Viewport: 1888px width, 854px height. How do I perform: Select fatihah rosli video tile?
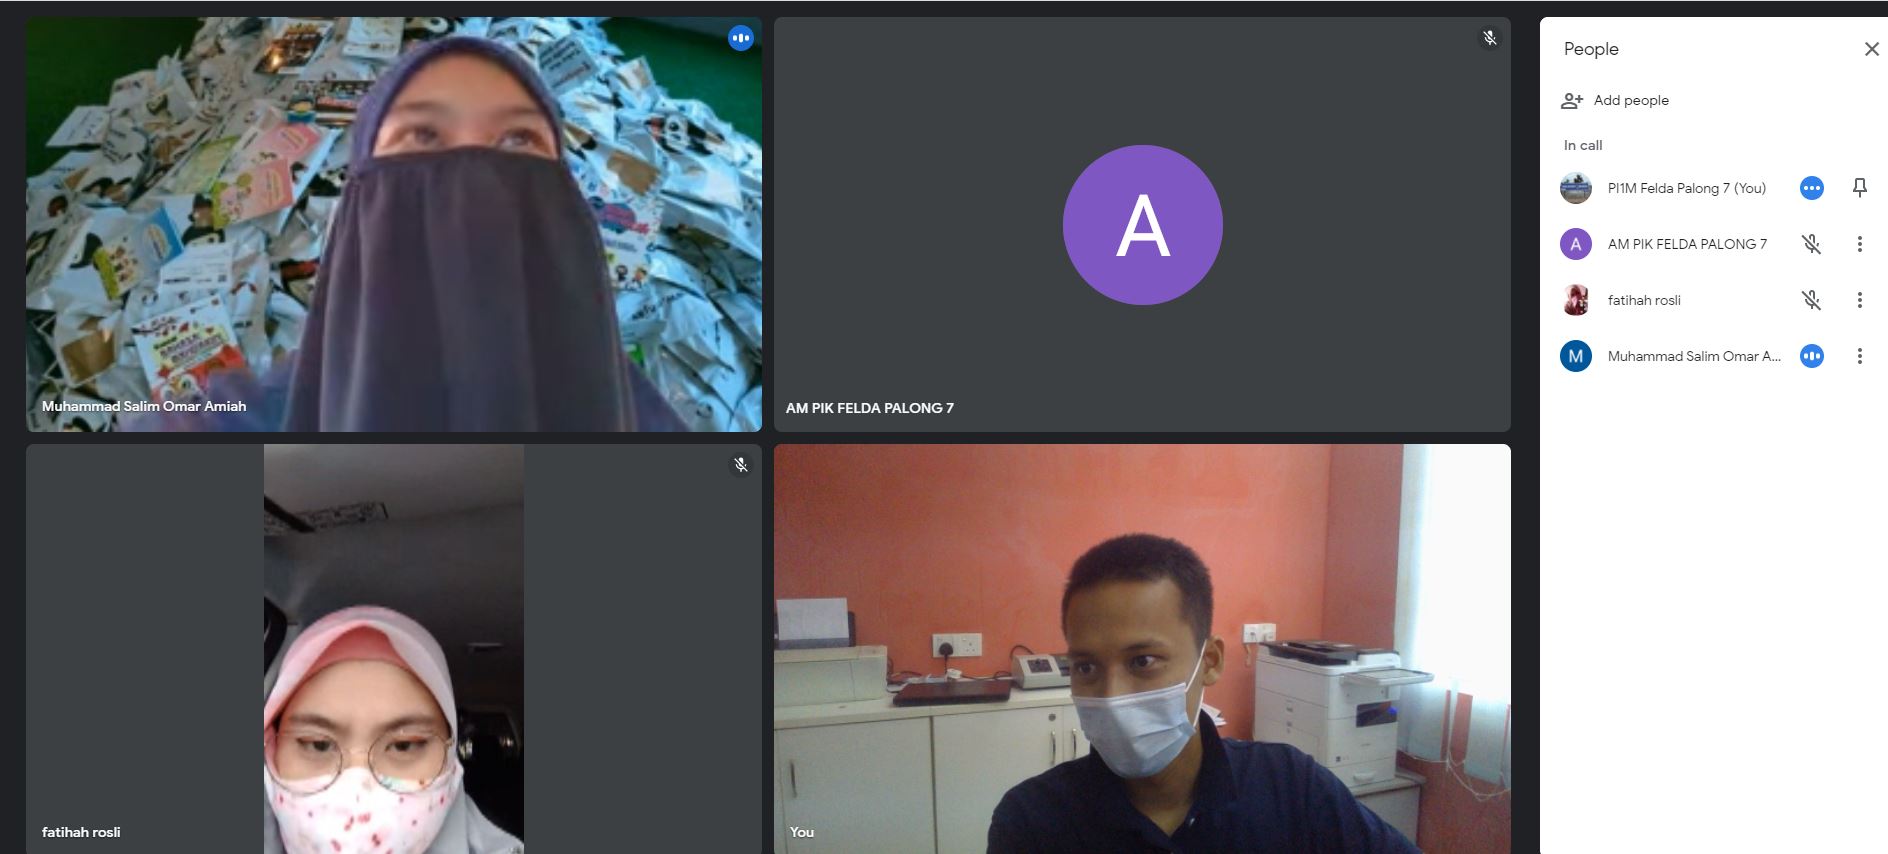(394, 649)
